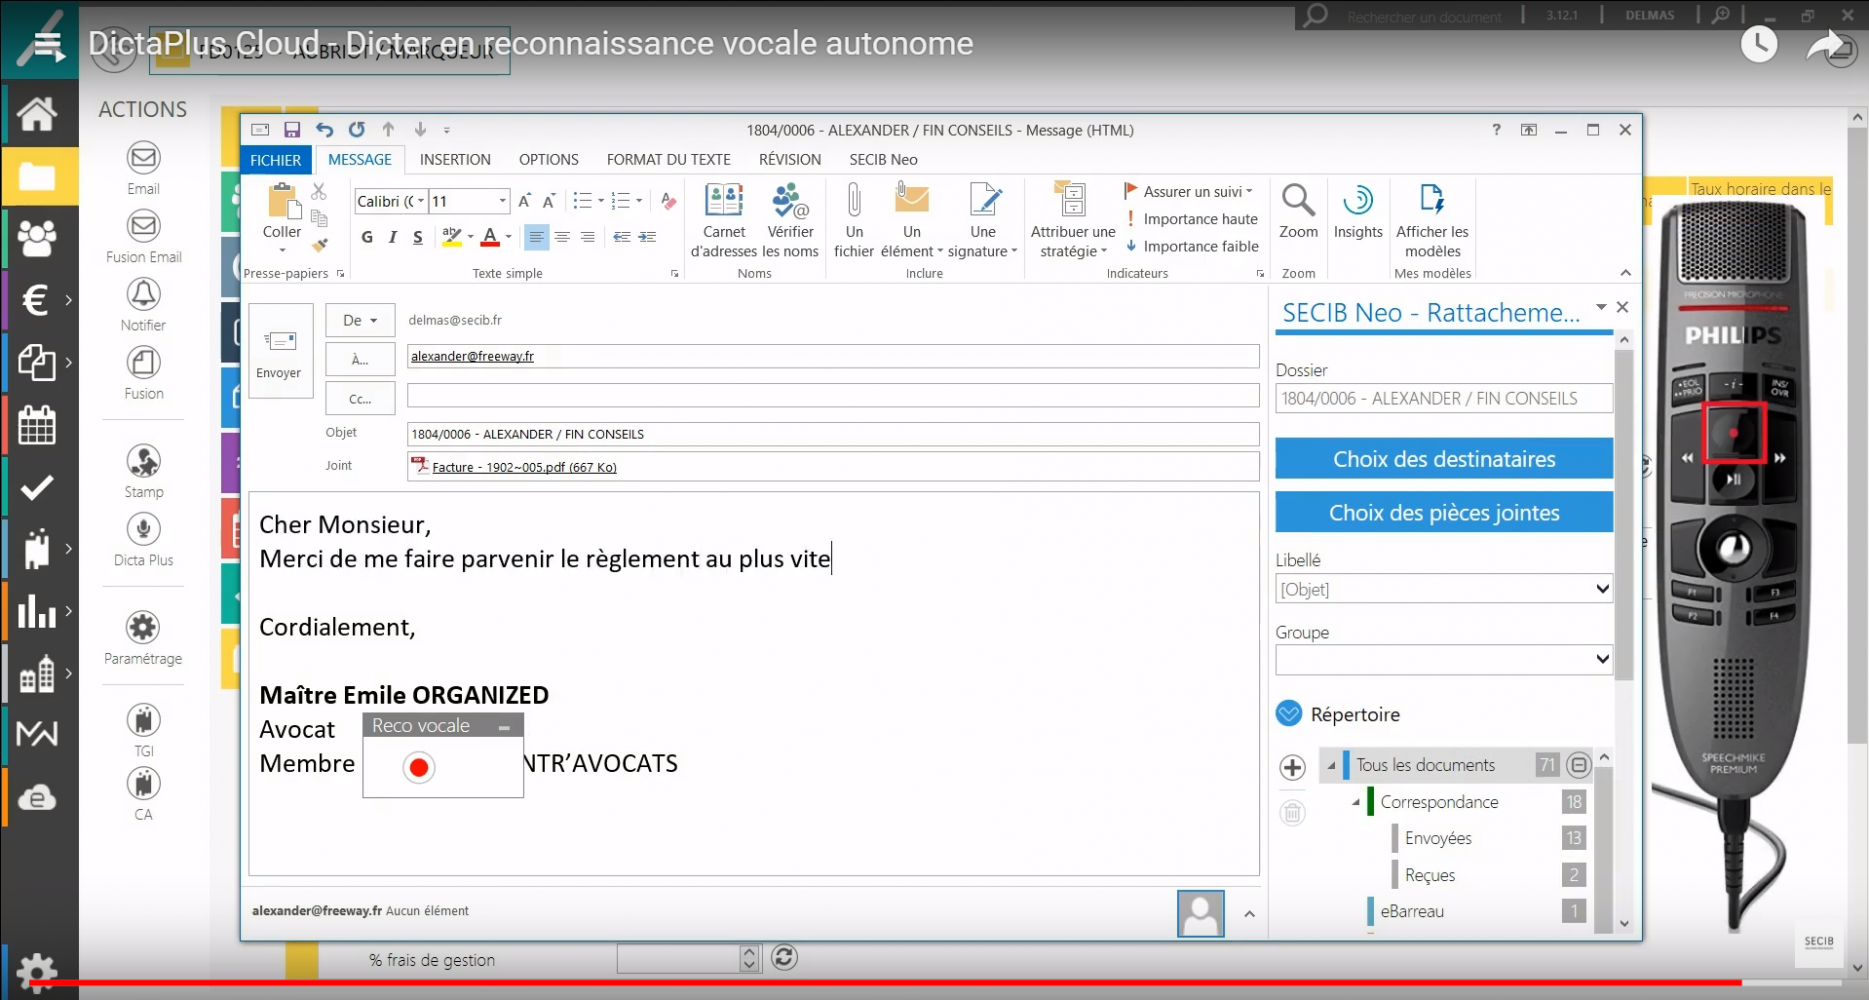Center text alignment in ribbon
This screenshot has width=1869, height=1000.
tap(562, 237)
